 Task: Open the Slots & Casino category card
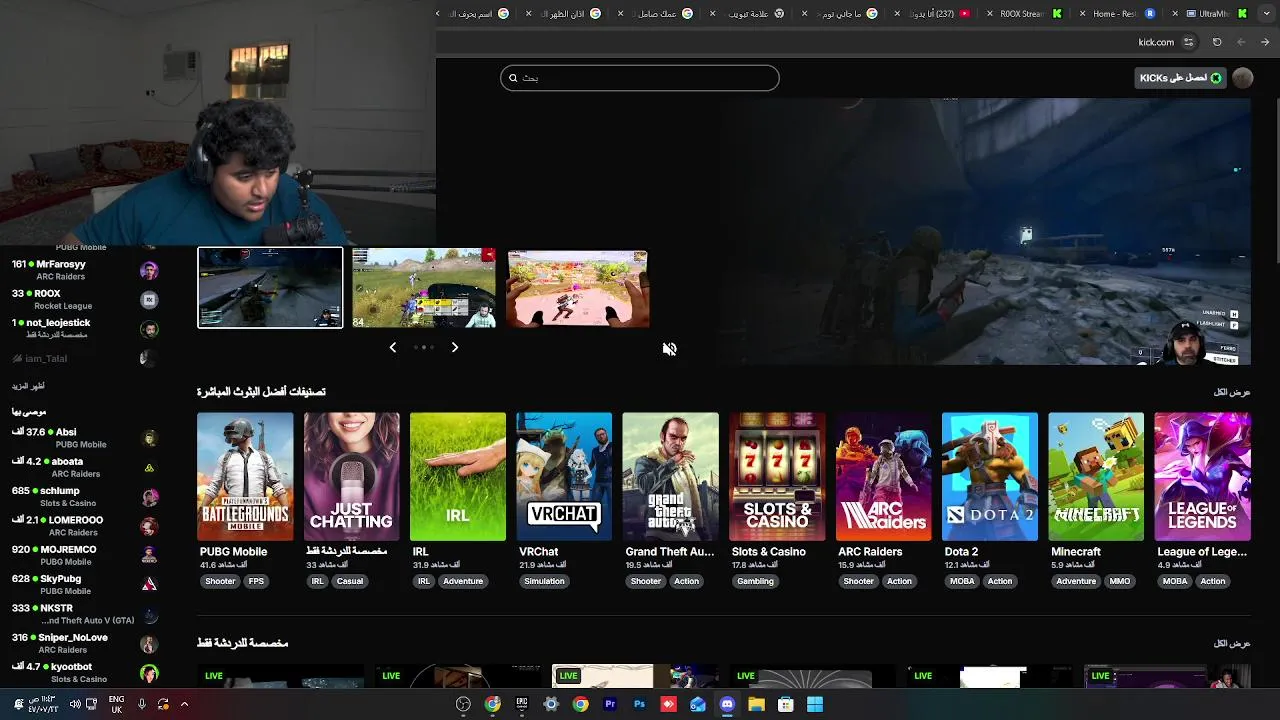point(777,477)
